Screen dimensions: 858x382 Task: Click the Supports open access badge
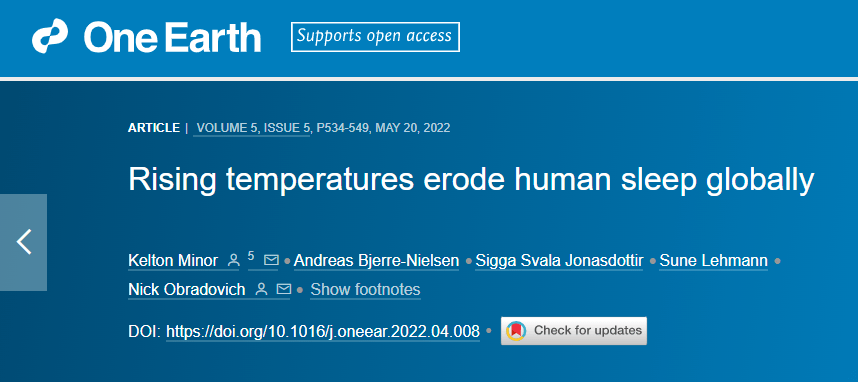[x=375, y=37]
